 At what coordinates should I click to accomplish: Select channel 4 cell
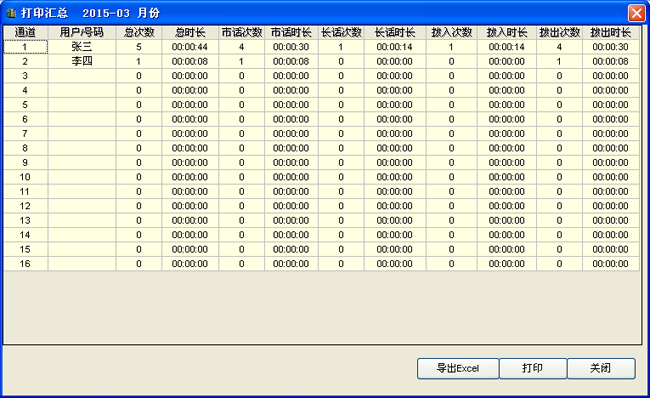tap(25, 90)
